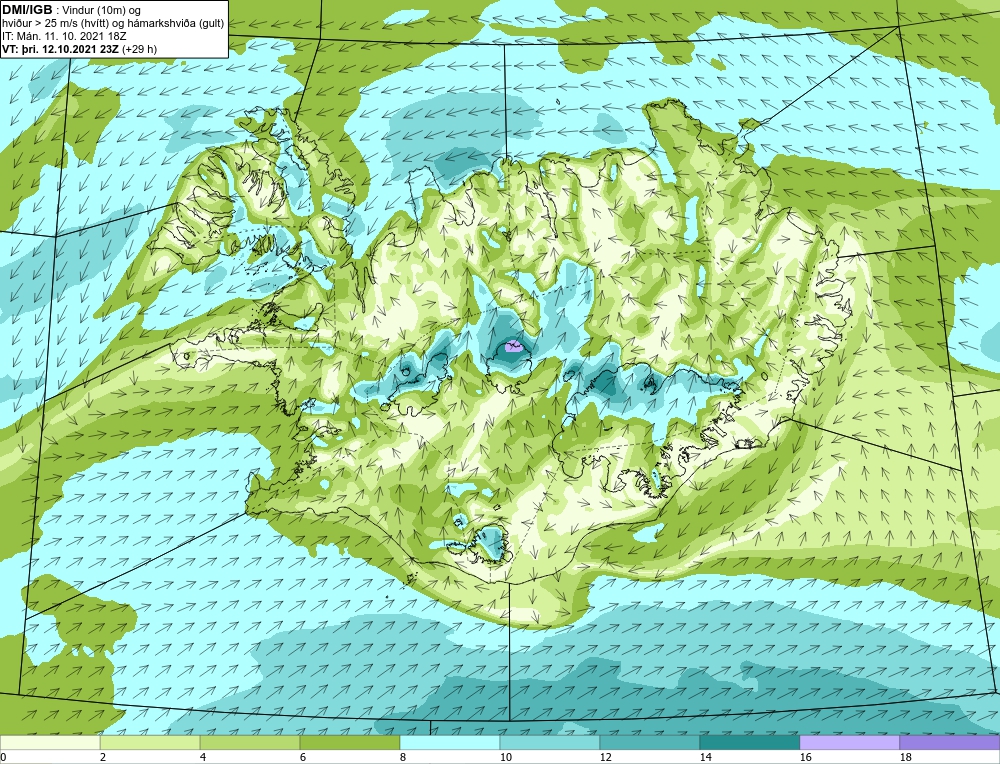Pick the 16–18 m/s light purple swatch
The image size is (1000, 764).
click(849, 742)
